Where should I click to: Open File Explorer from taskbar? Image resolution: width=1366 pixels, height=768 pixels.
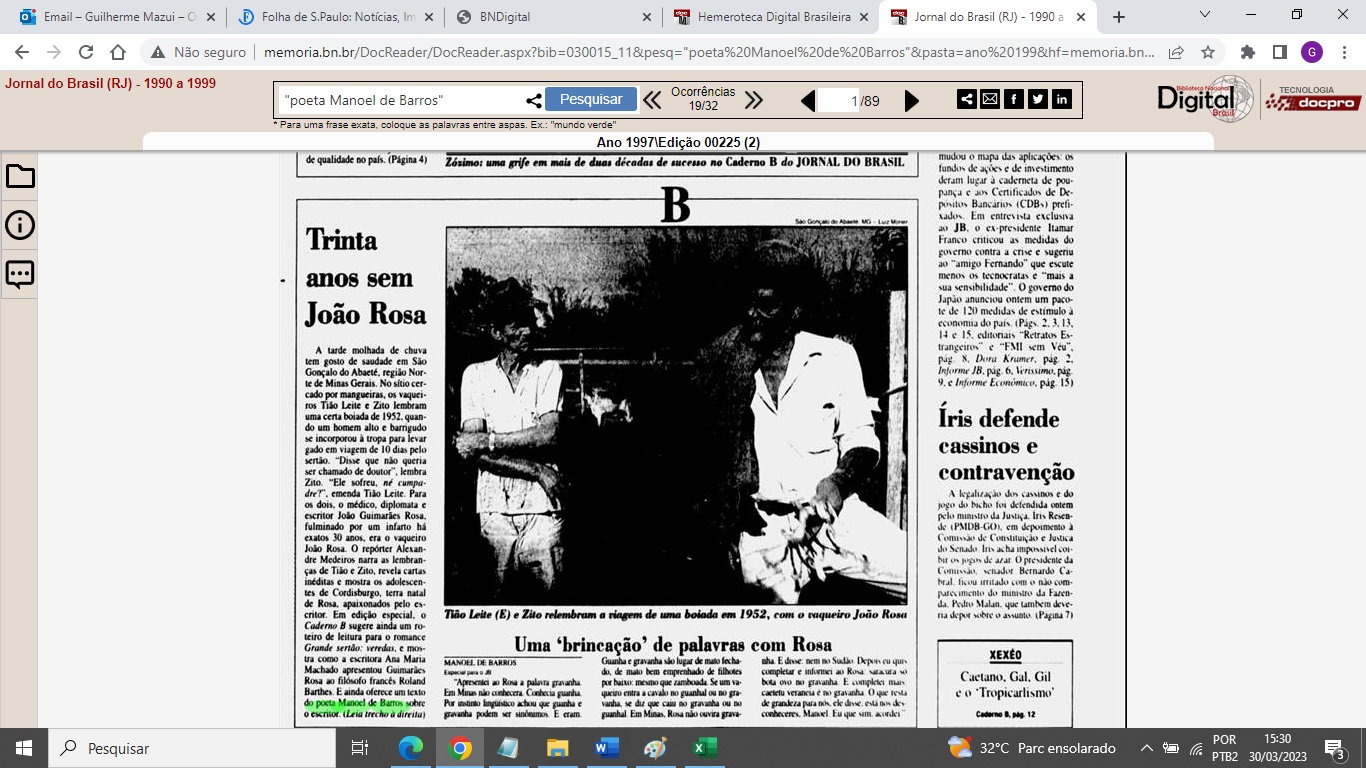pyautogui.click(x=557, y=748)
